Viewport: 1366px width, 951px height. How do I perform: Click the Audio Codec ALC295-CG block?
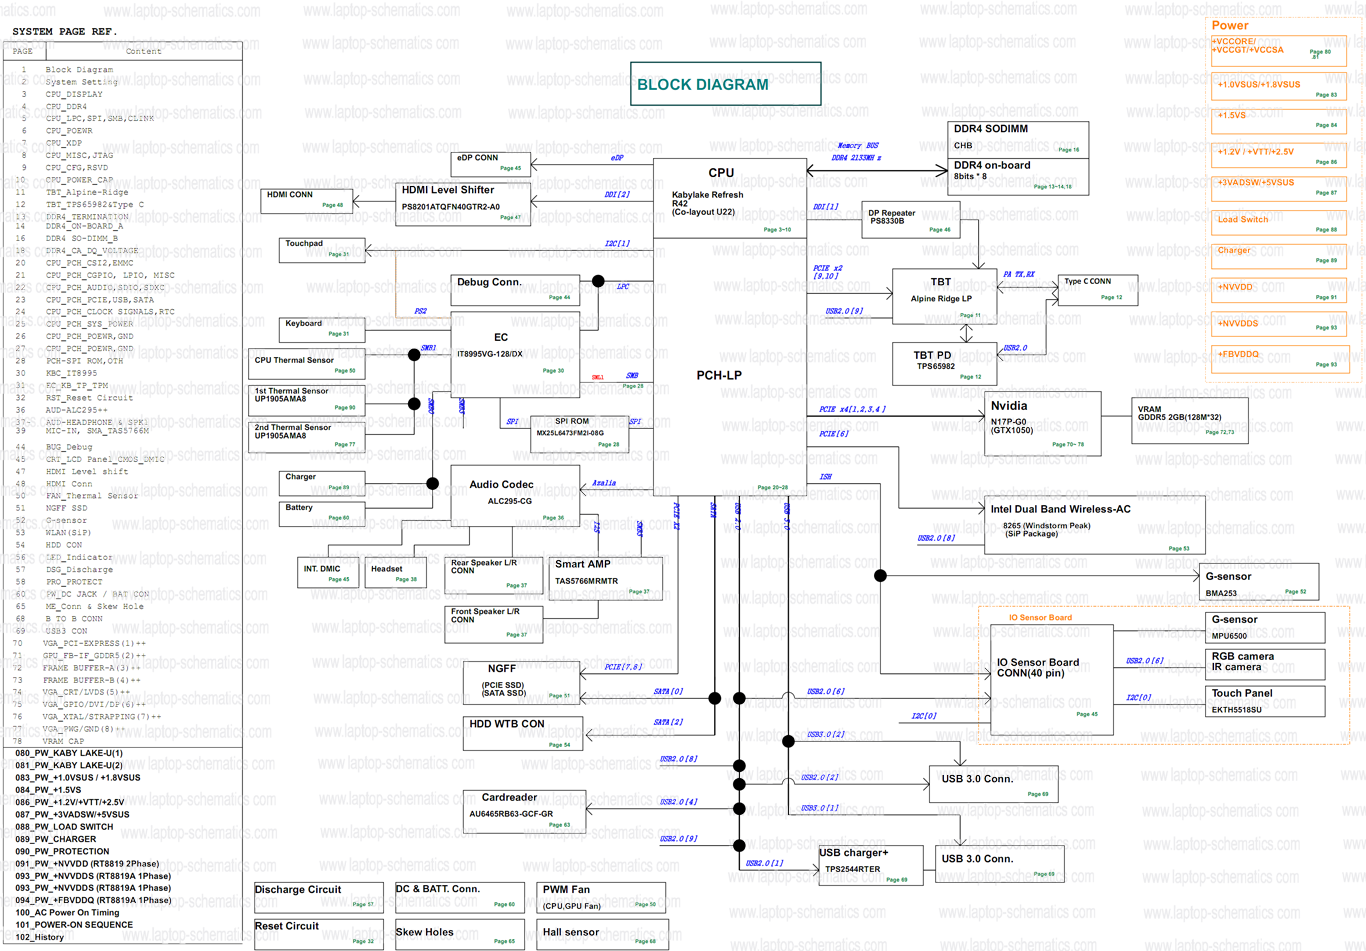coord(515,496)
